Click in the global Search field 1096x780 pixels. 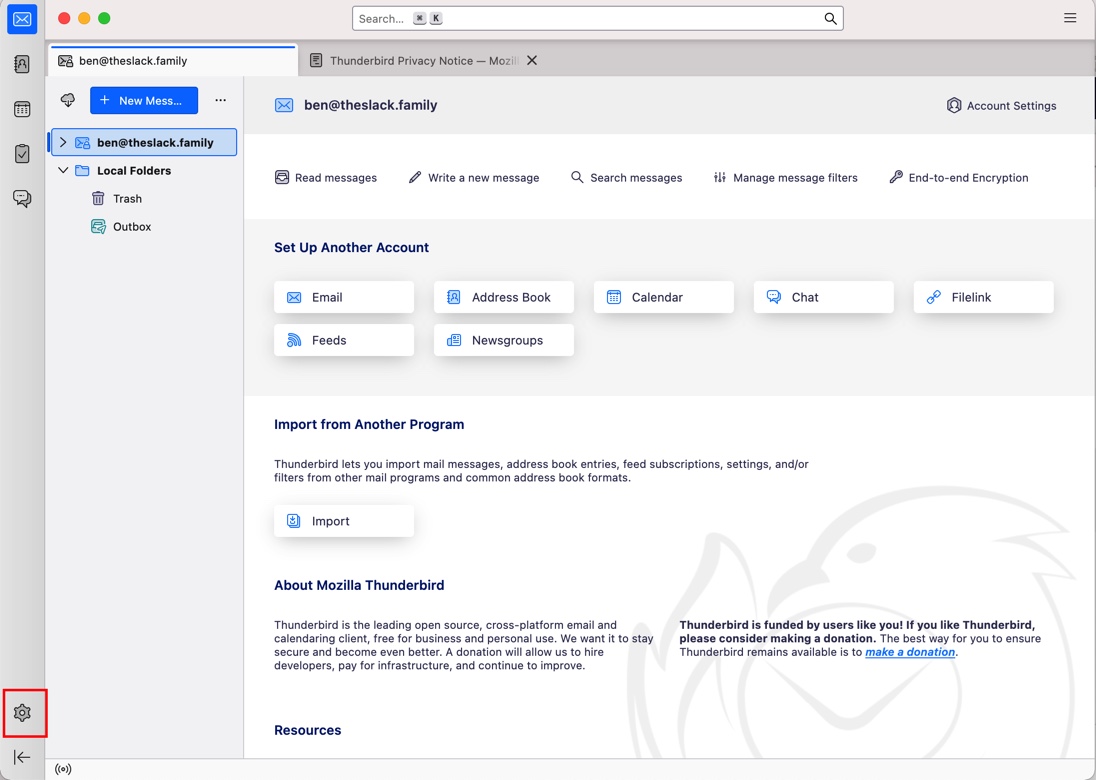point(598,19)
